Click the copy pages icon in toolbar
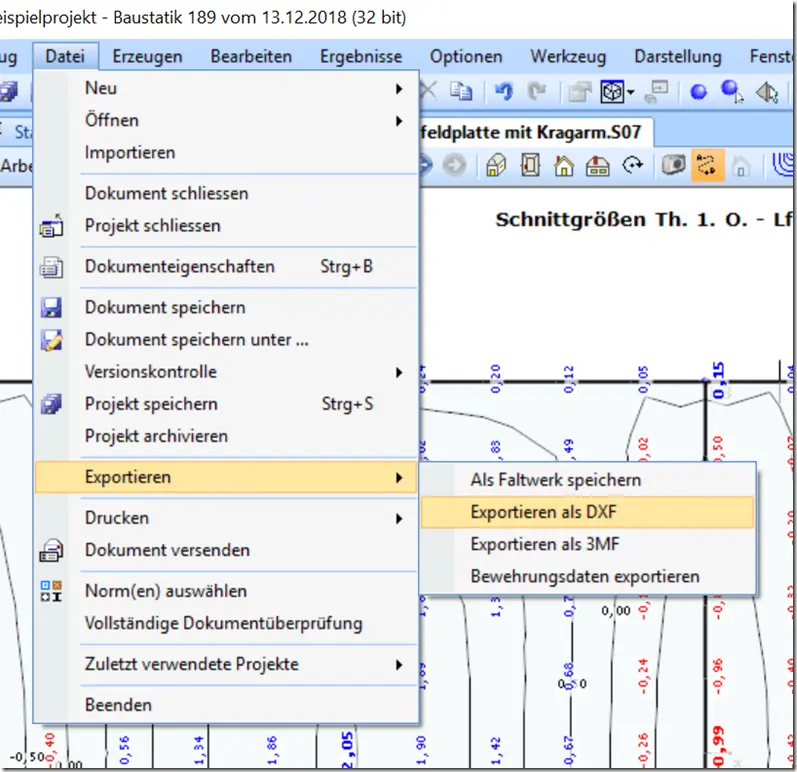Image resolution: width=797 pixels, height=772 pixels. tap(461, 91)
